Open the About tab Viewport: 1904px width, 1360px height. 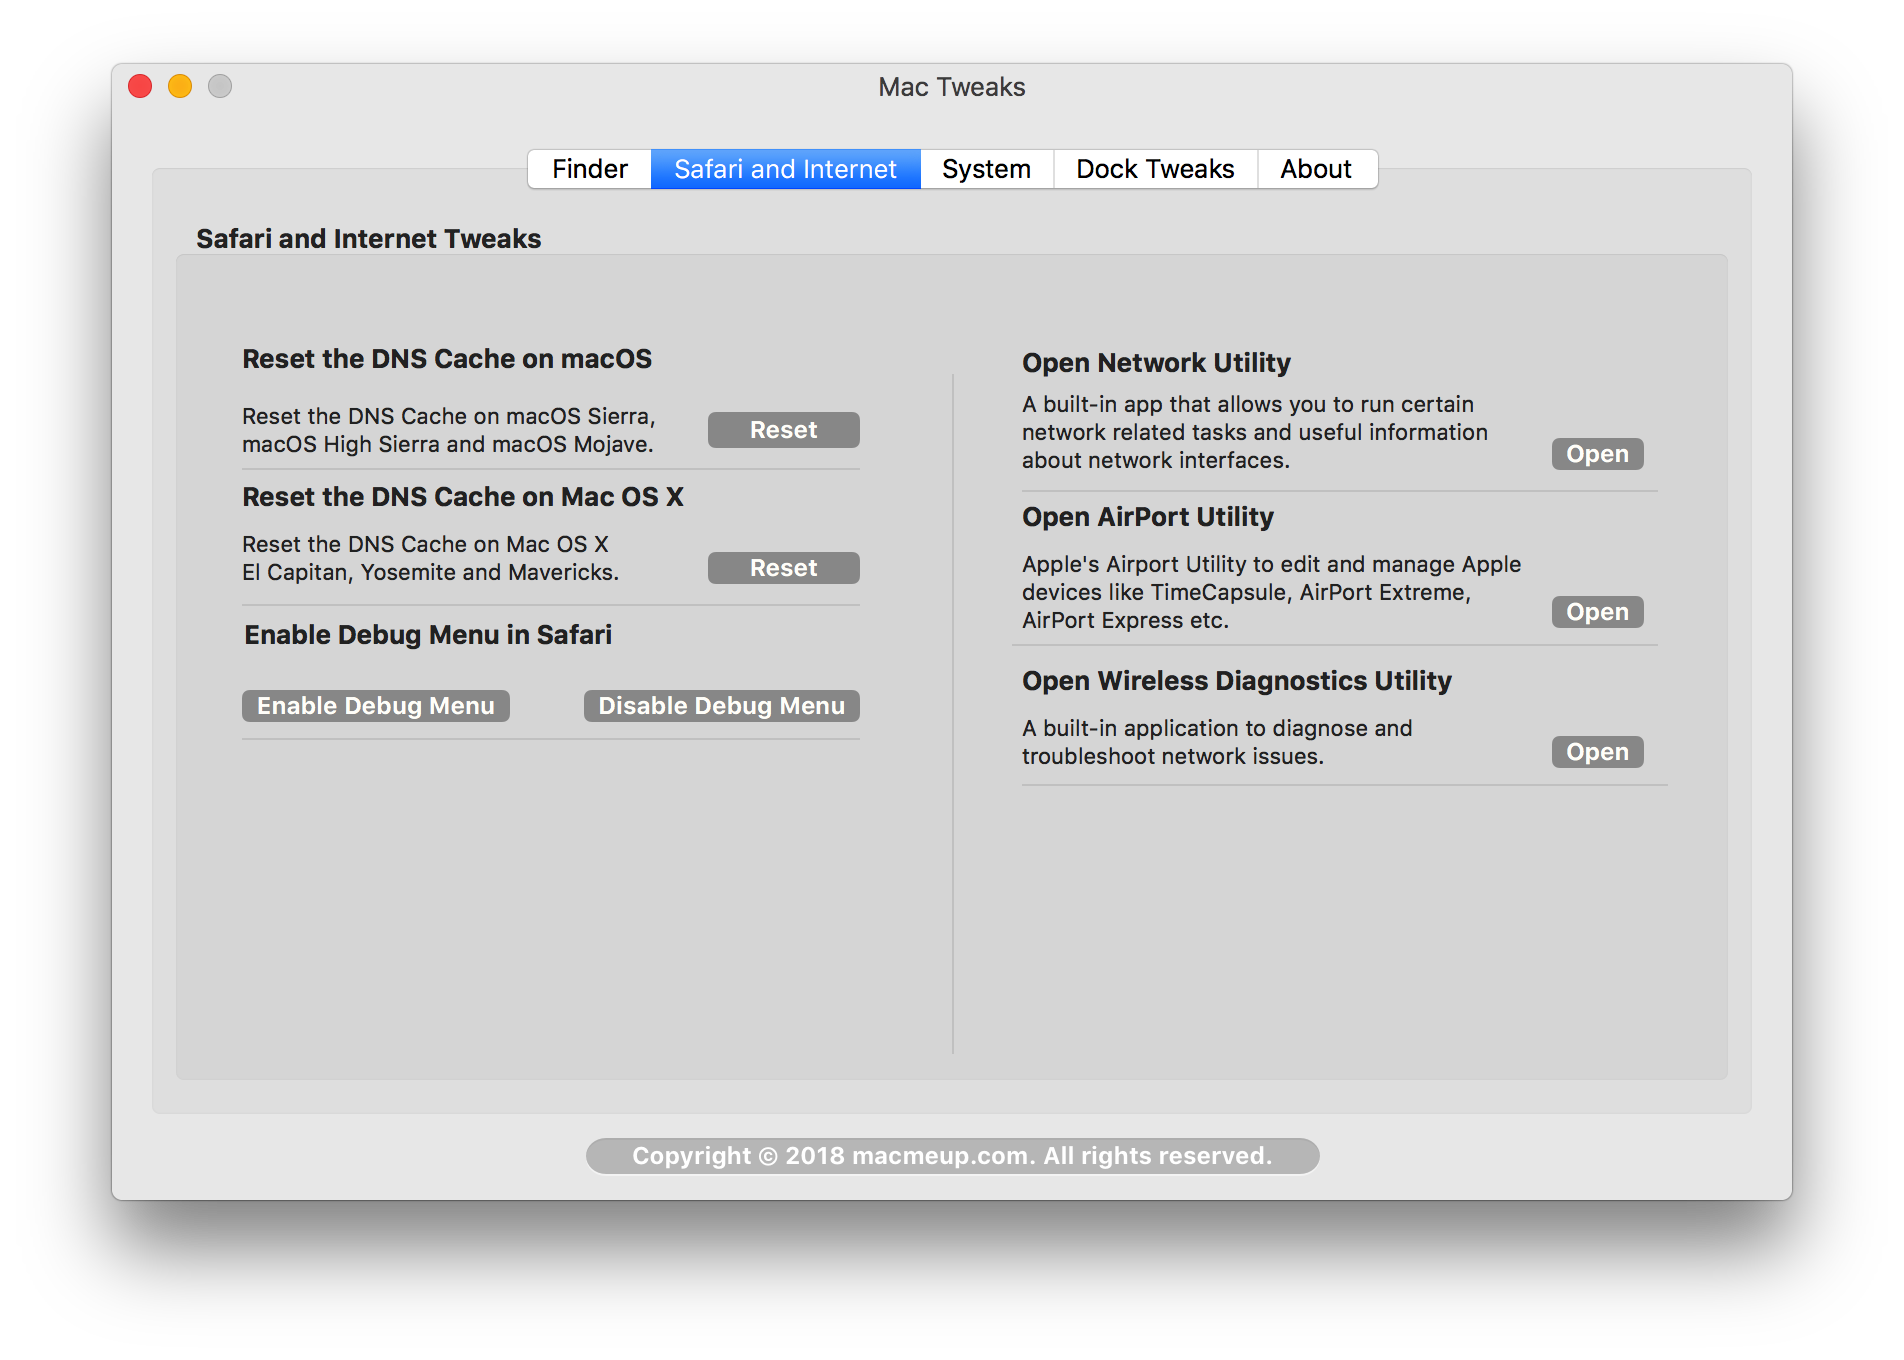pos(1316,169)
